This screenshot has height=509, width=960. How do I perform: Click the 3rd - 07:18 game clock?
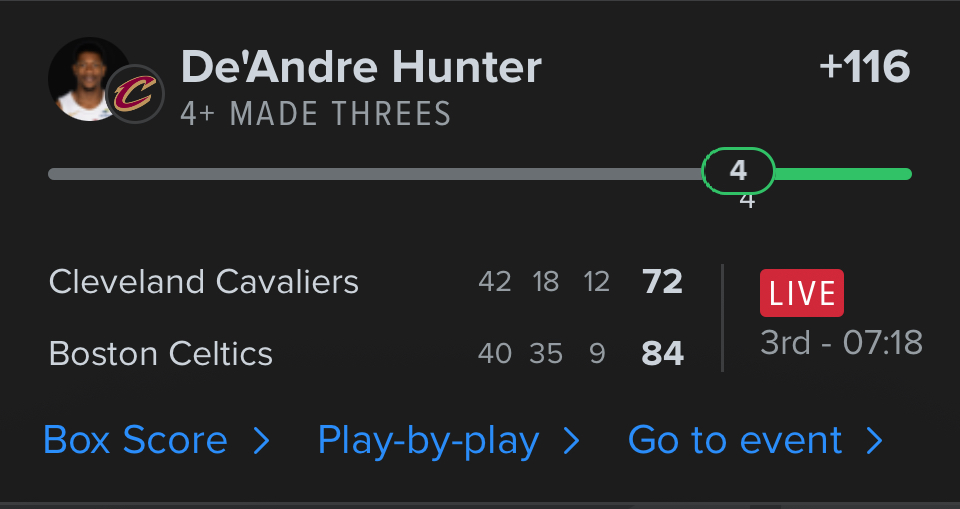(x=841, y=343)
